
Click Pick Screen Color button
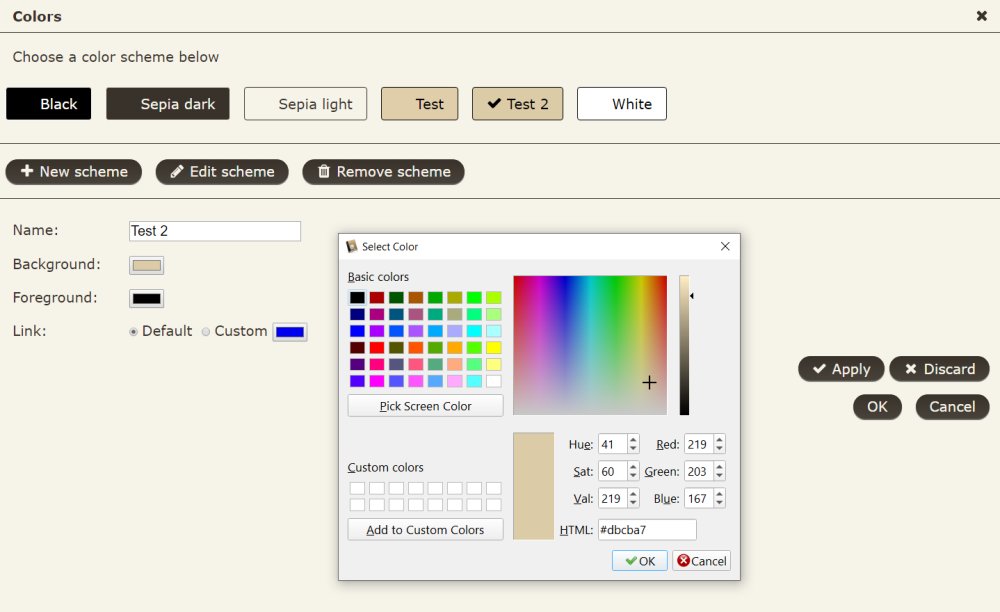[425, 406]
